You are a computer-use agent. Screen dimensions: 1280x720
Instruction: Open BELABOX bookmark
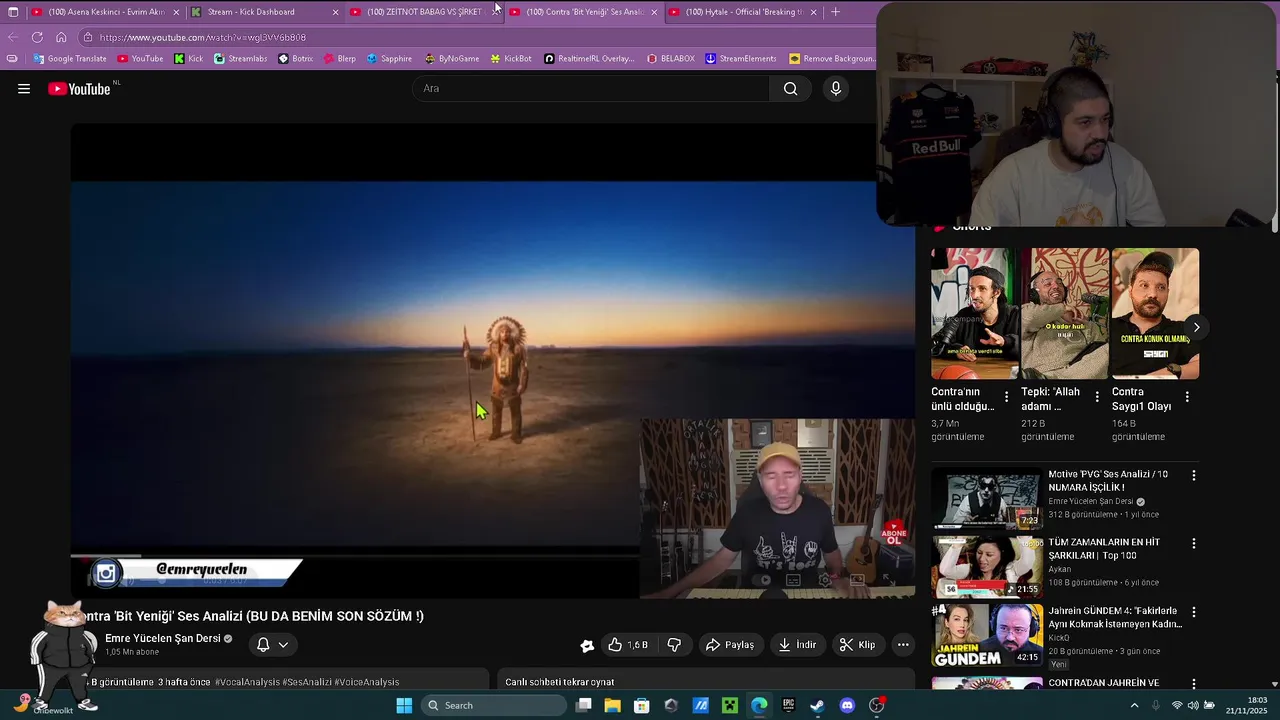pyautogui.click(x=670, y=58)
